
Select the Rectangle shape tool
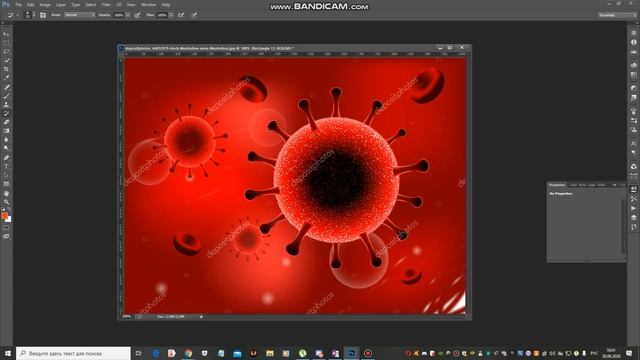tap(6, 184)
